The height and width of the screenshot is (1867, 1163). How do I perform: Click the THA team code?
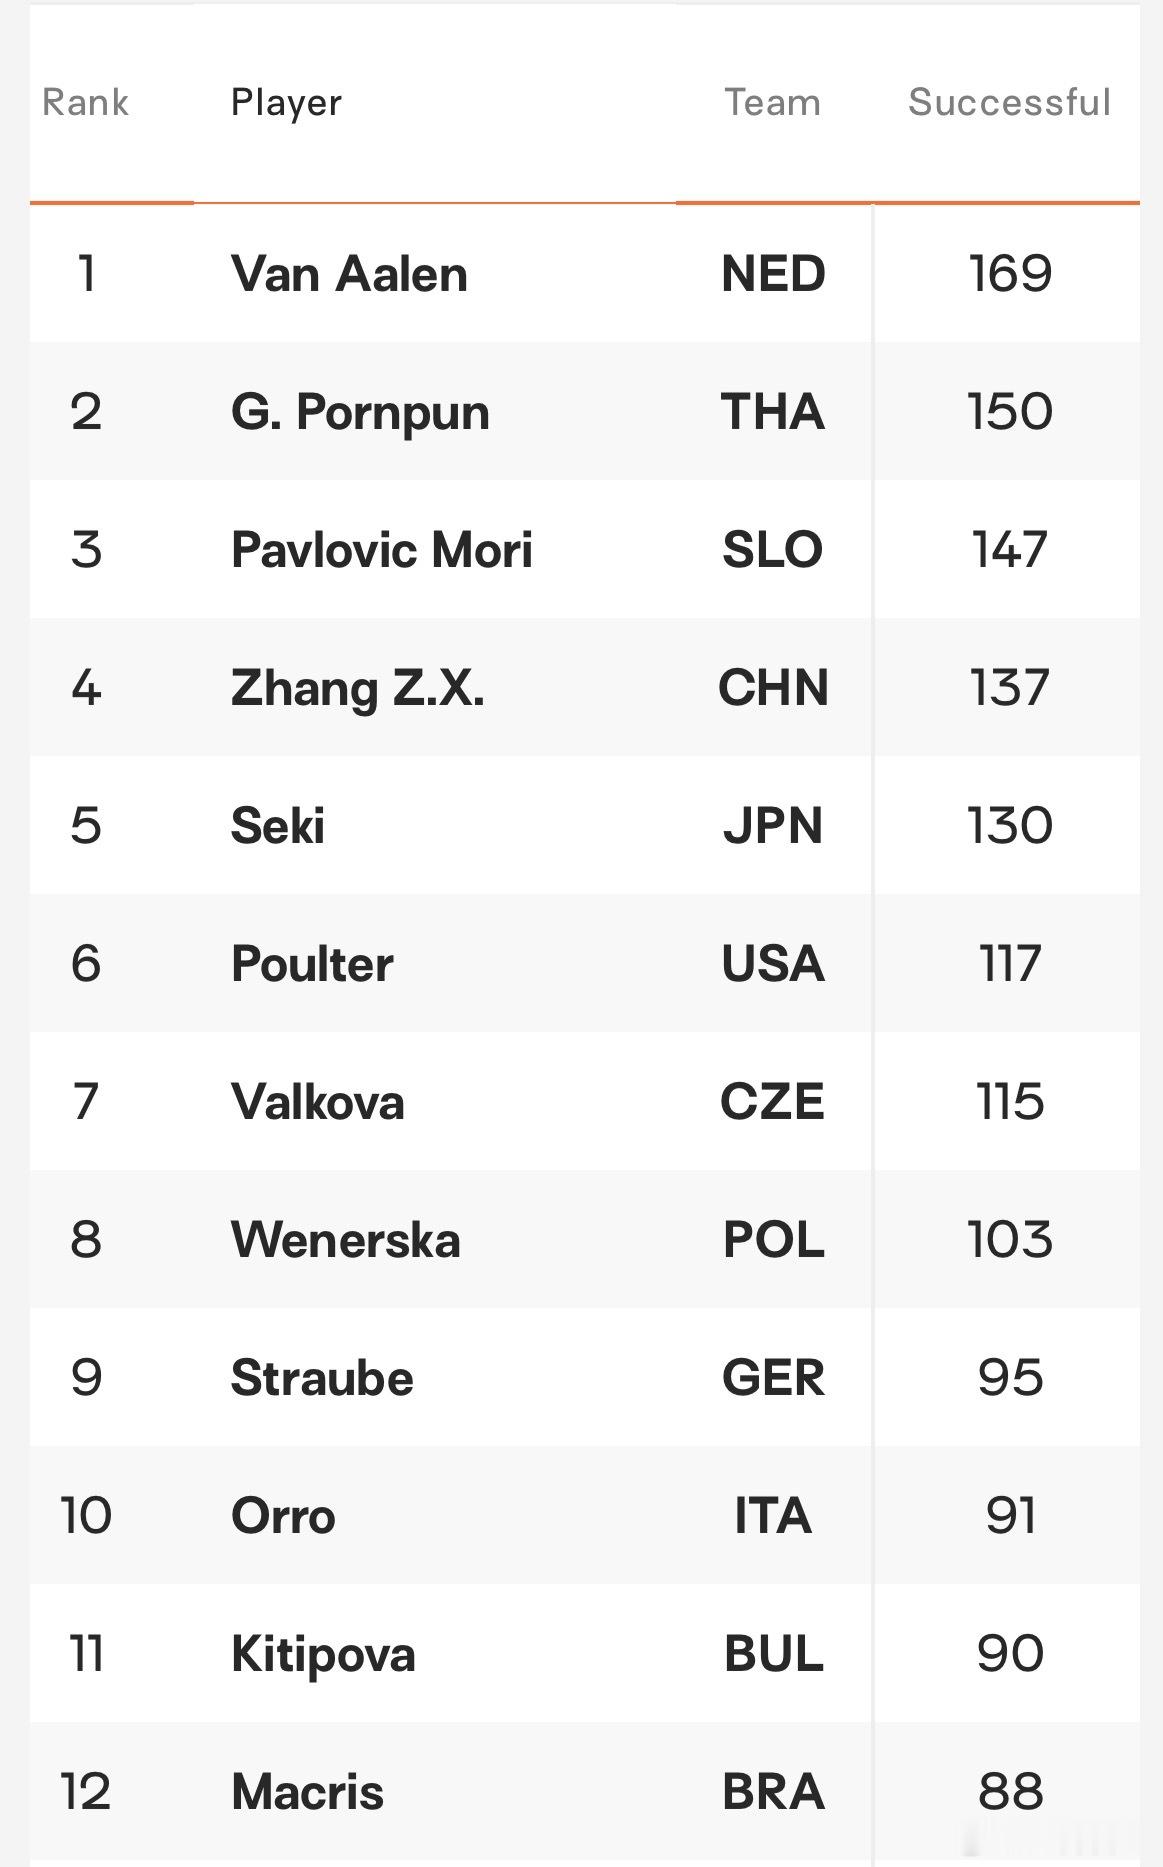point(773,412)
